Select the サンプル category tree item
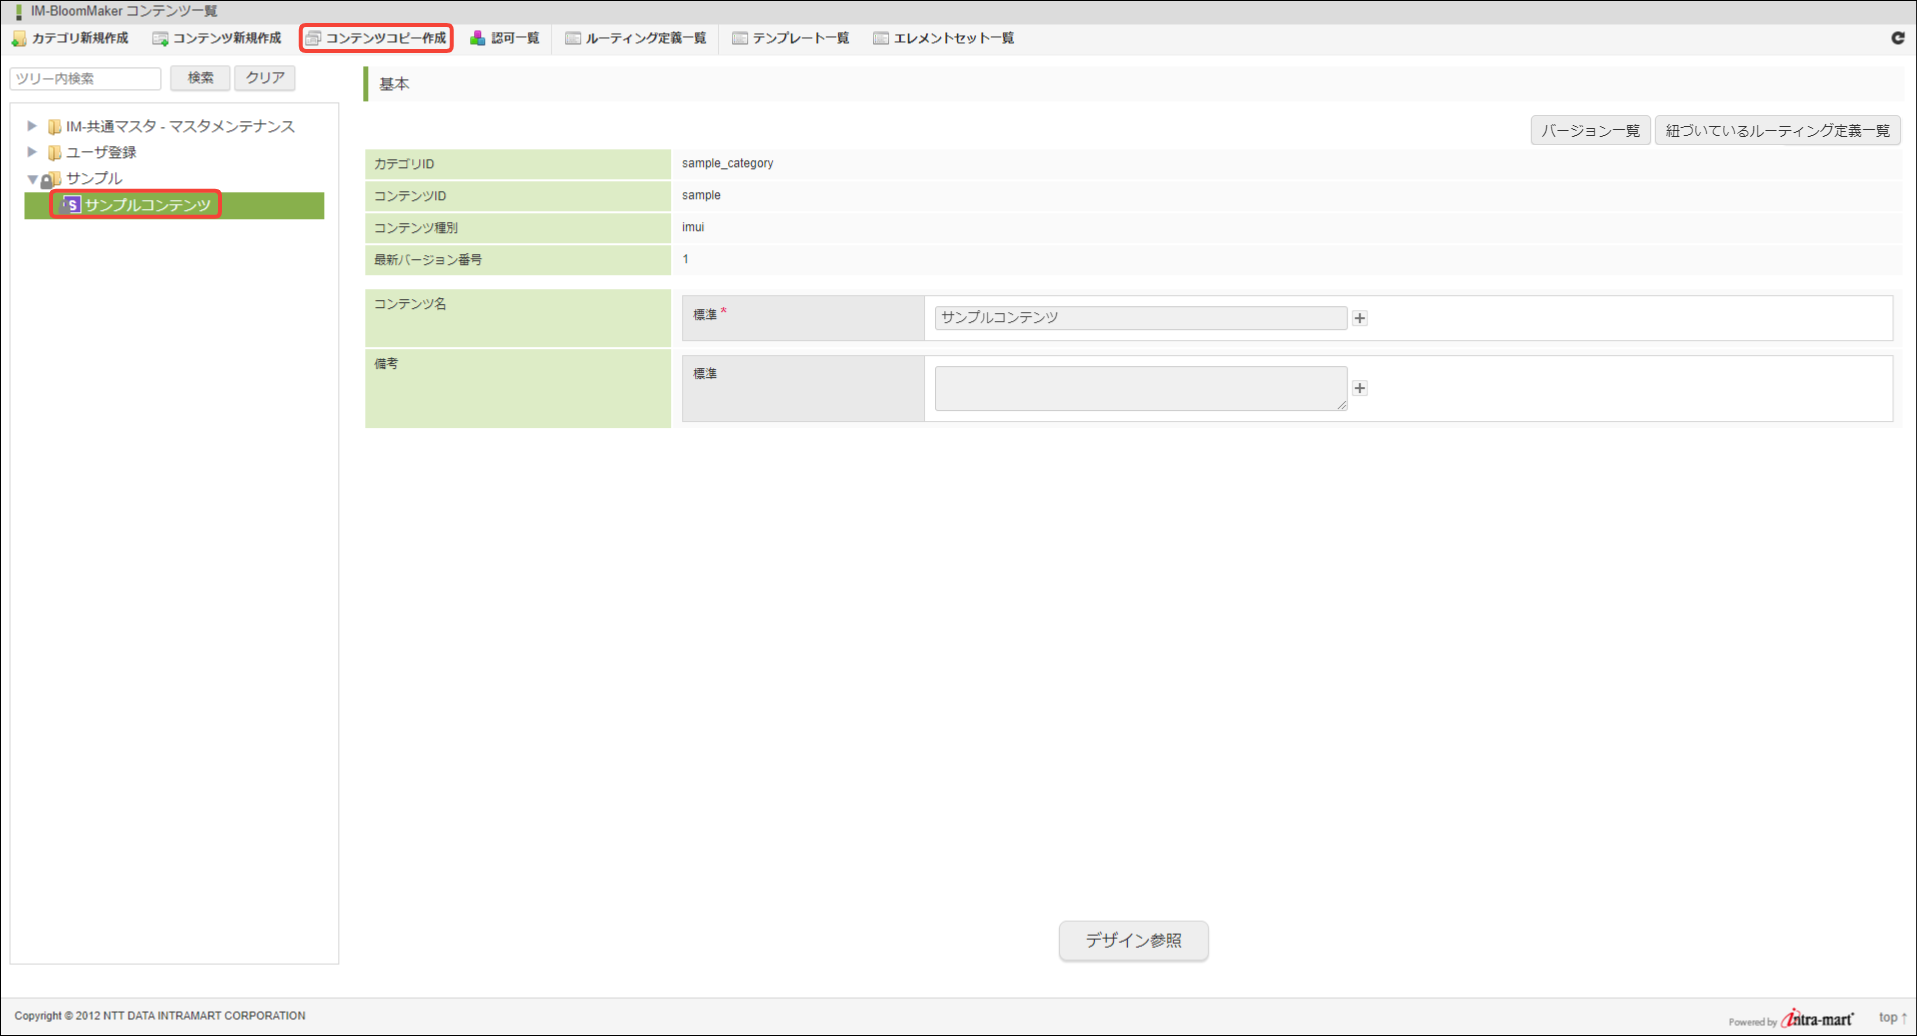 94,179
